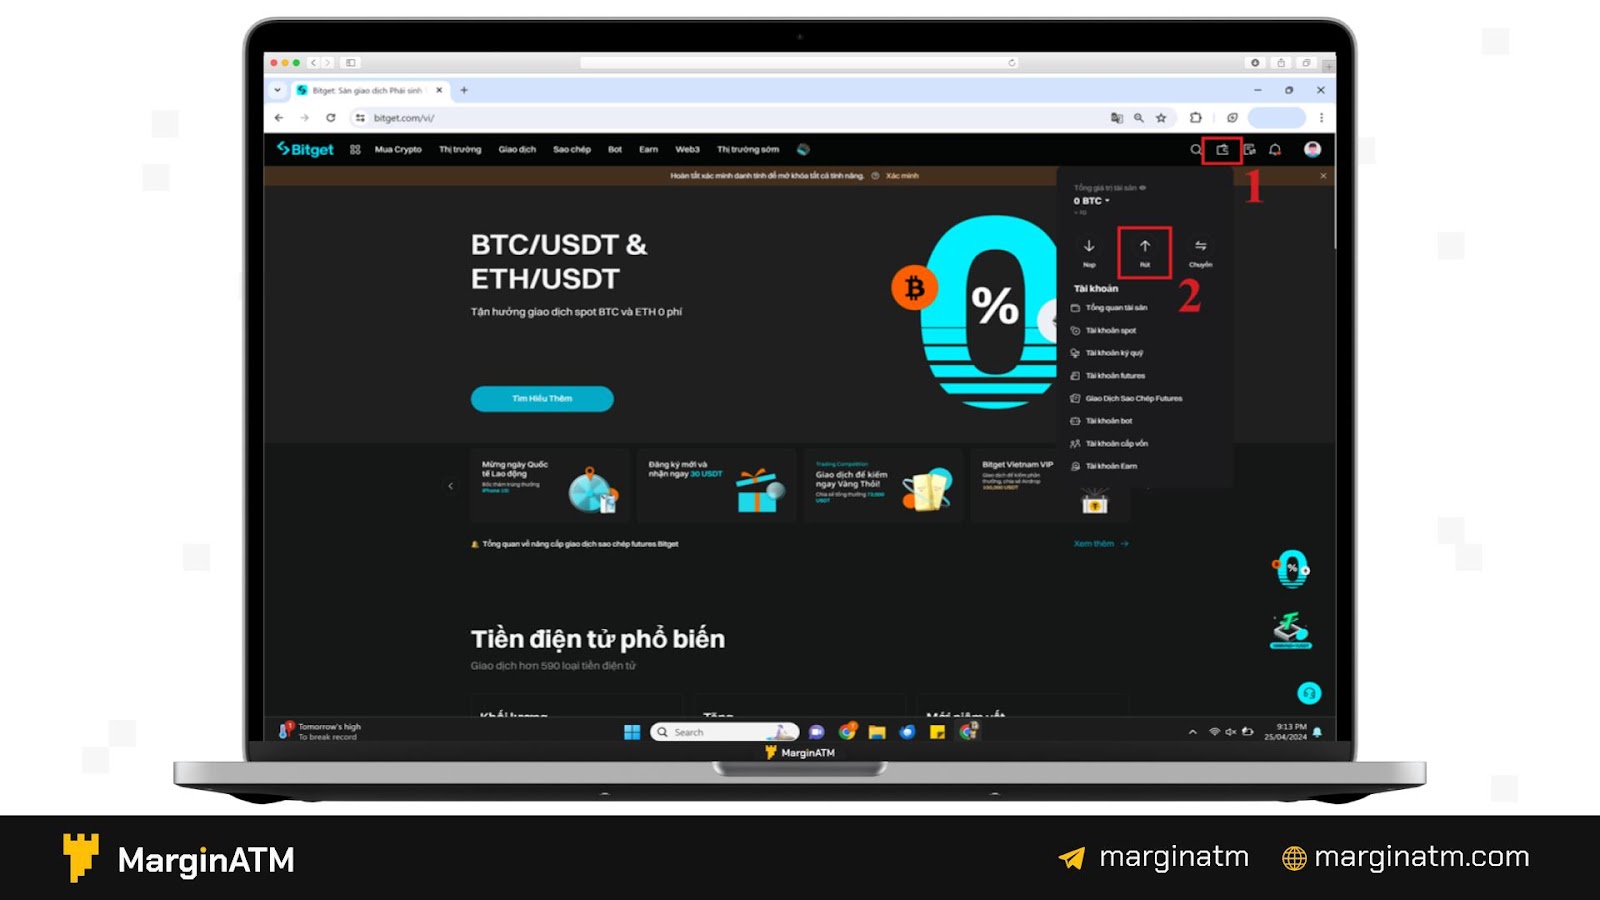Screen dimensions: 1600x900
Task: Click the previous arrow of promo carousel
Action: pyautogui.click(x=451, y=486)
